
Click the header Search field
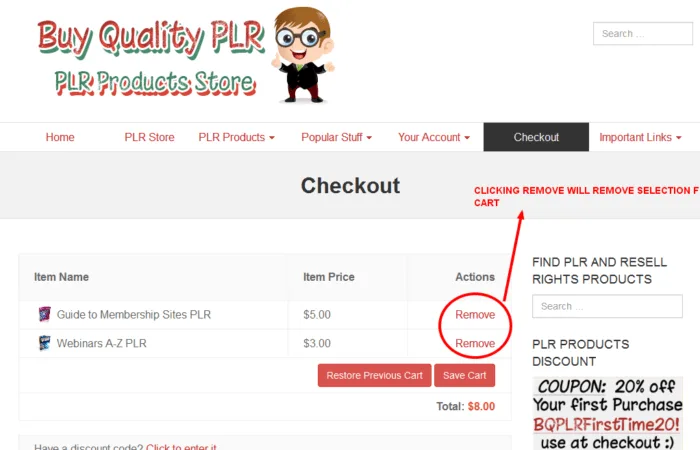tap(643, 33)
